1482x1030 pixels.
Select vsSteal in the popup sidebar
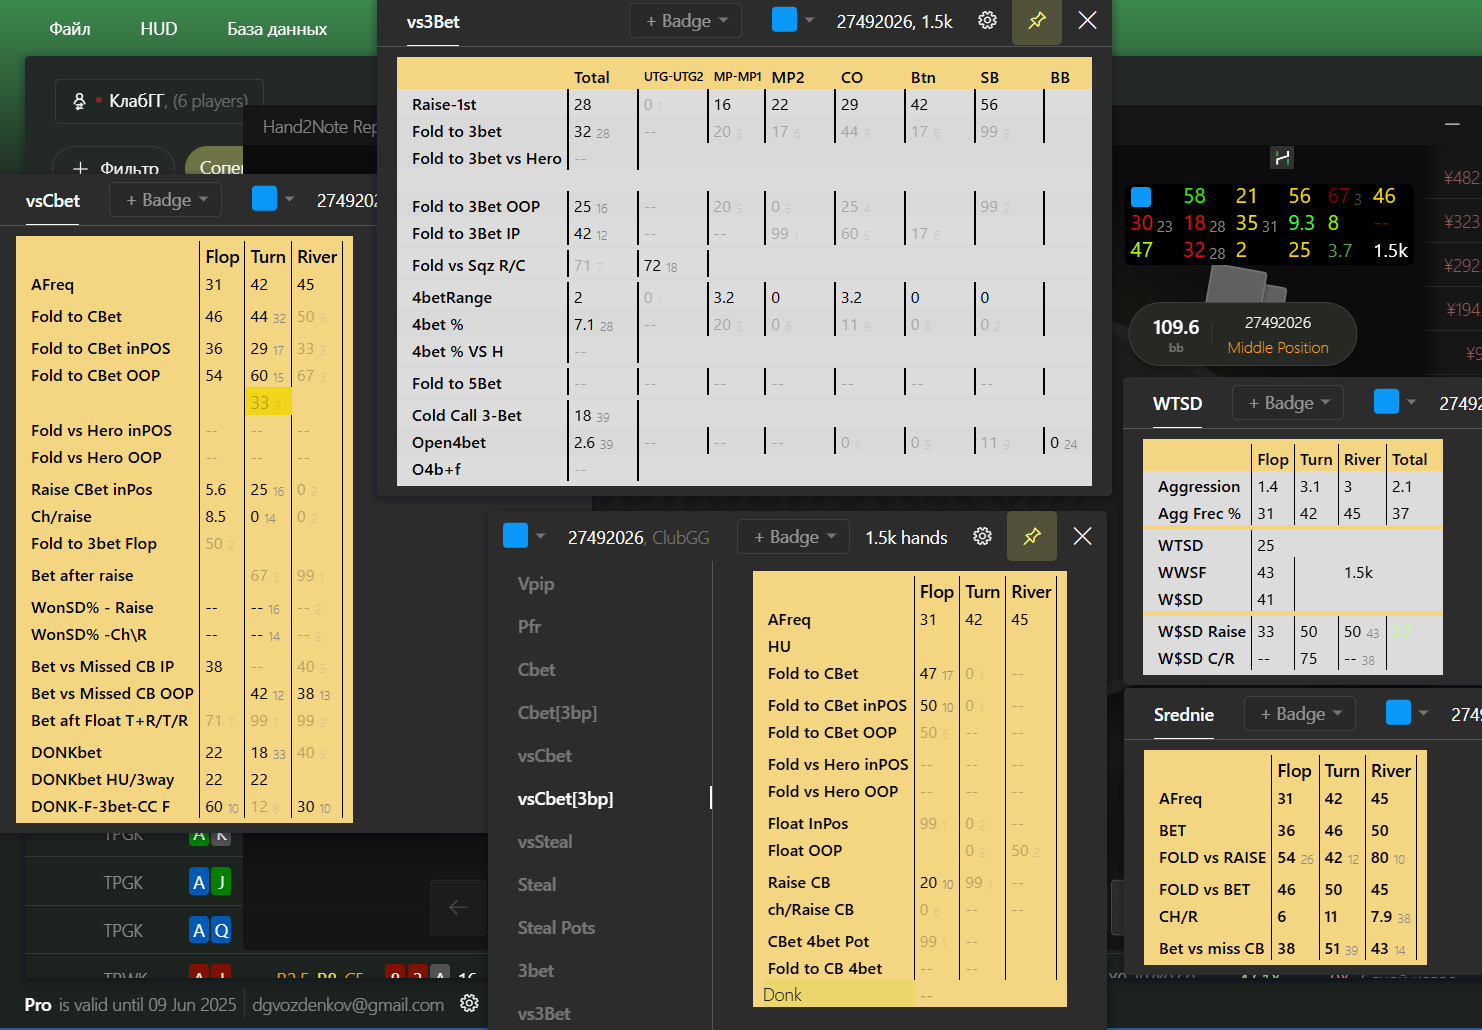[545, 842]
